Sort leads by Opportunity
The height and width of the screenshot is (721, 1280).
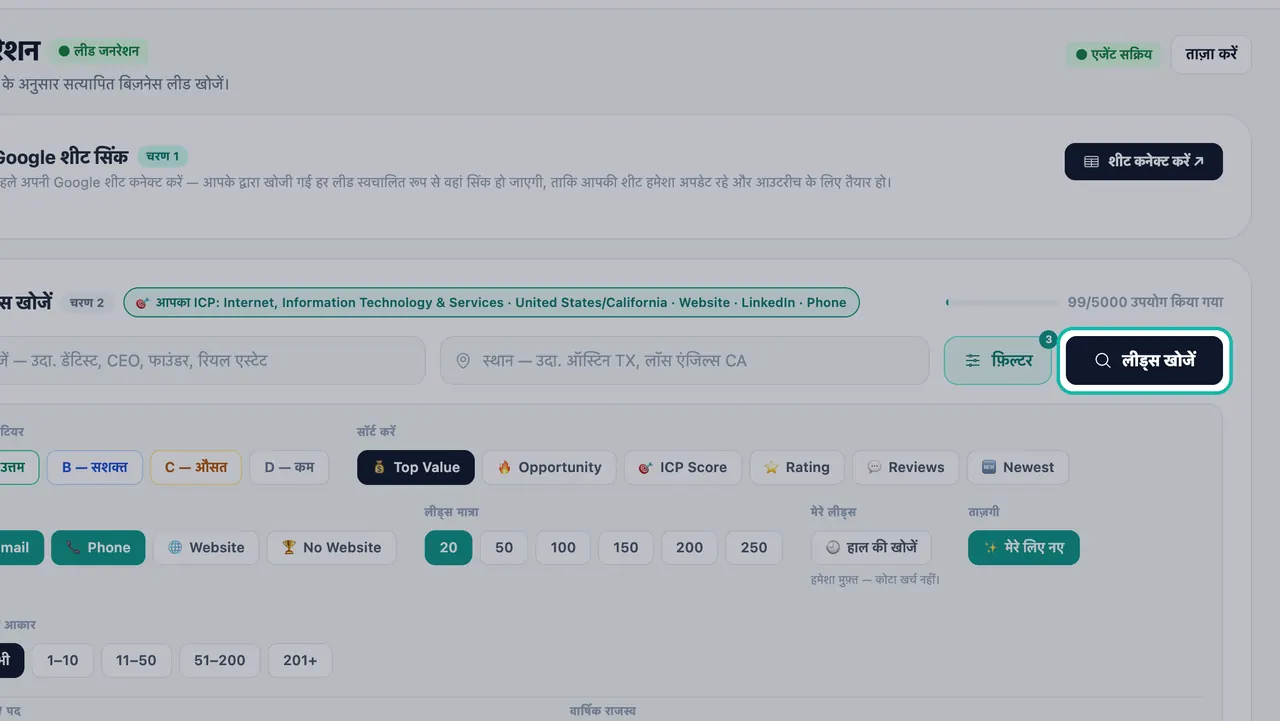(549, 467)
